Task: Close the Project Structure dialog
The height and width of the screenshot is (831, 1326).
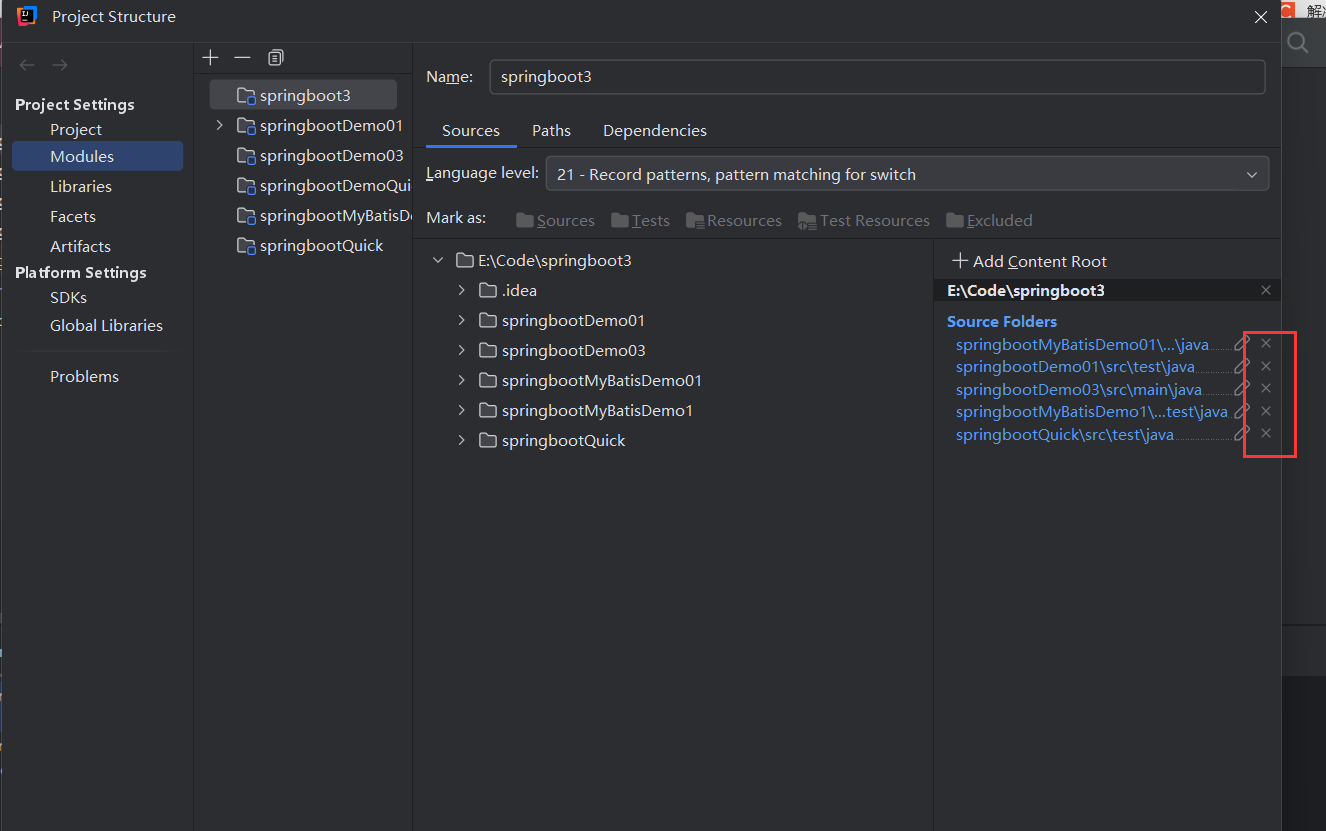Action: click(1261, 17)
